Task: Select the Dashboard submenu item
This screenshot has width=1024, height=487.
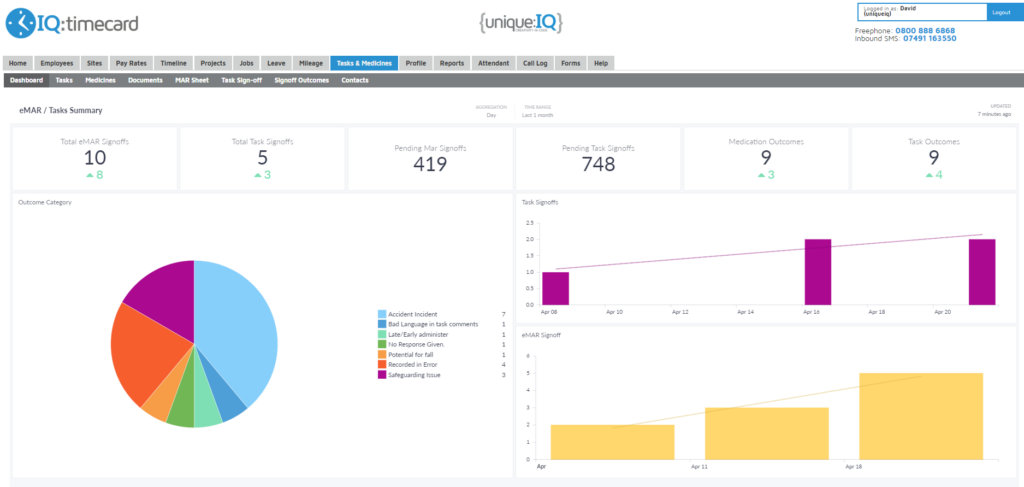Action: (x=26, y=80)
